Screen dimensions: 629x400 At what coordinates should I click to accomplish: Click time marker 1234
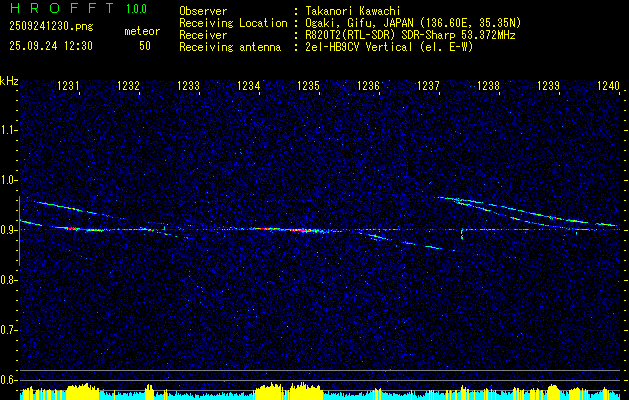(x=248, y=85)
